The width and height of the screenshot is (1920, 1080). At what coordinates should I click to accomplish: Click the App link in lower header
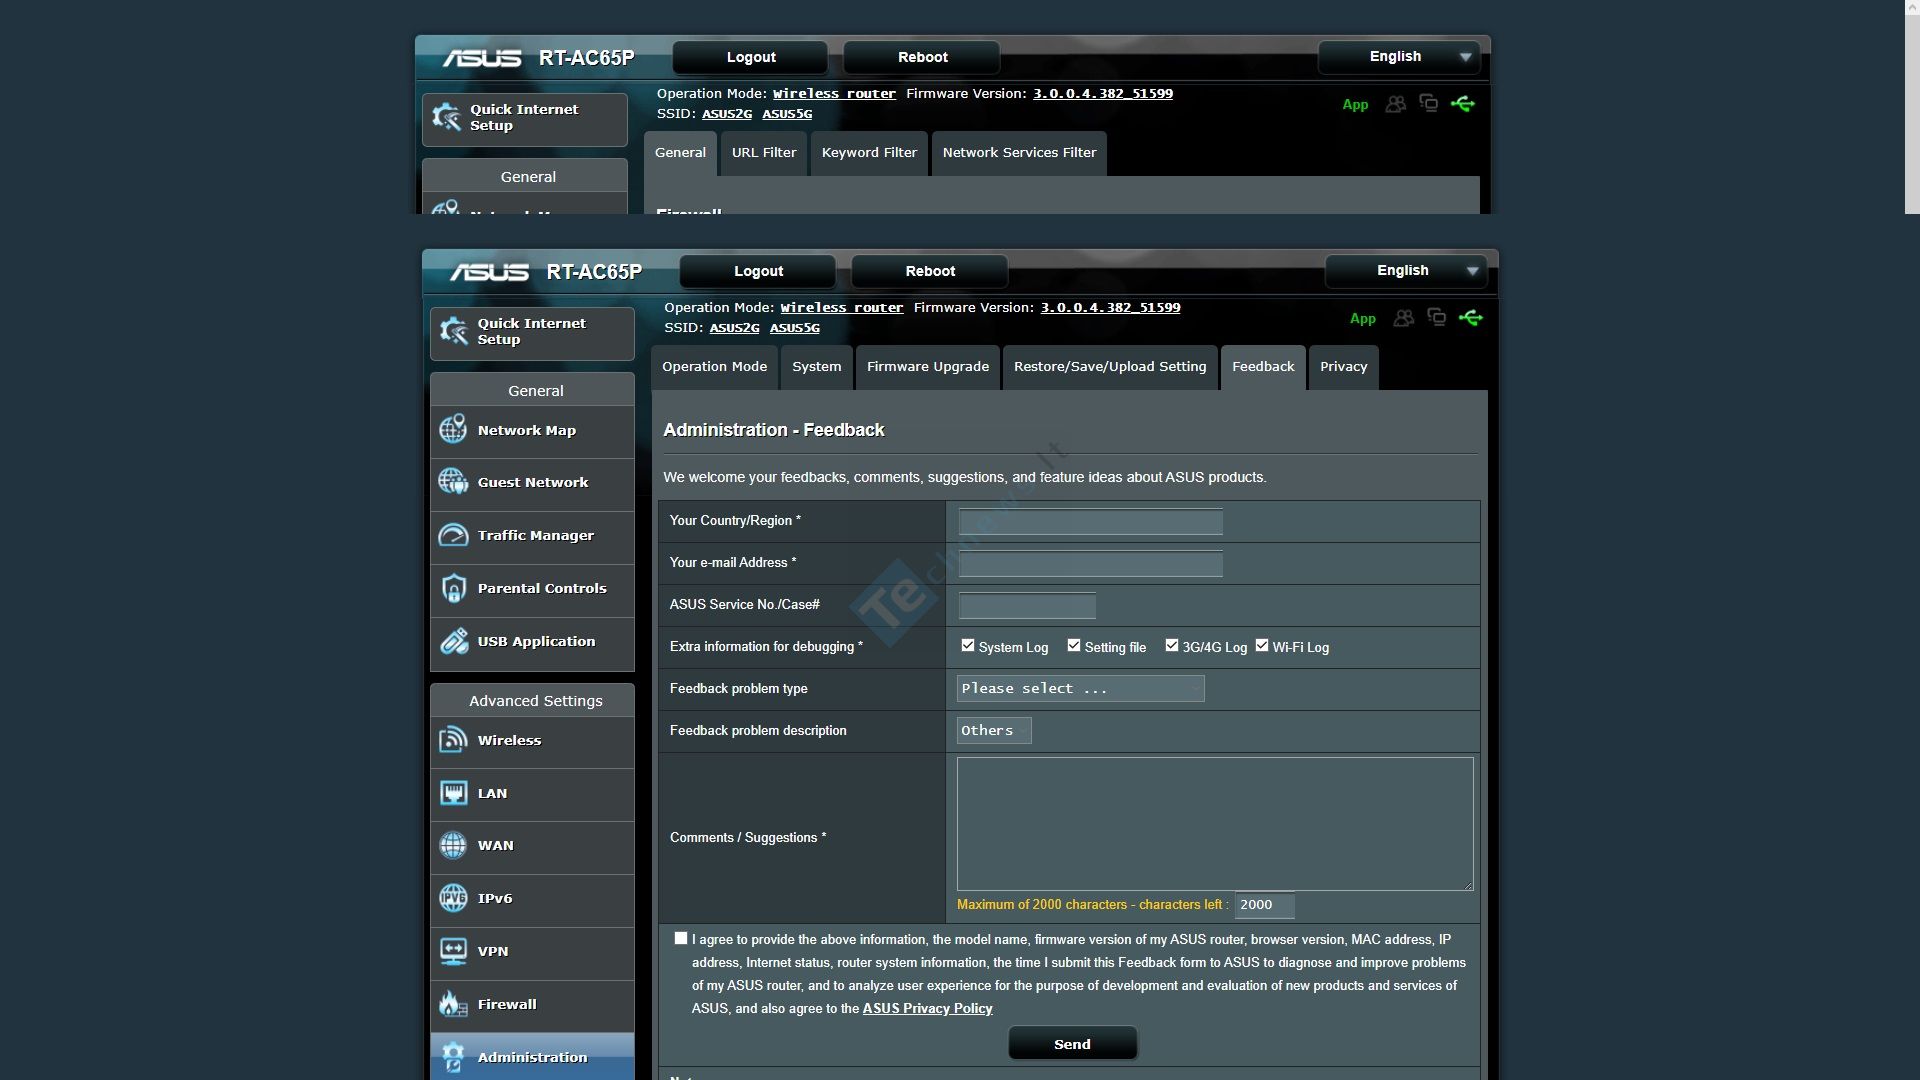pyautogui.click(x=1362, y=319)
